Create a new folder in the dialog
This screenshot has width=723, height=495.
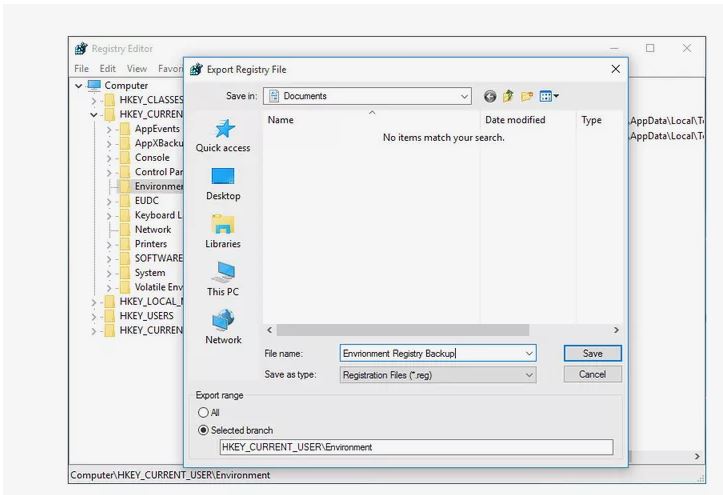(x=527, y=96)
